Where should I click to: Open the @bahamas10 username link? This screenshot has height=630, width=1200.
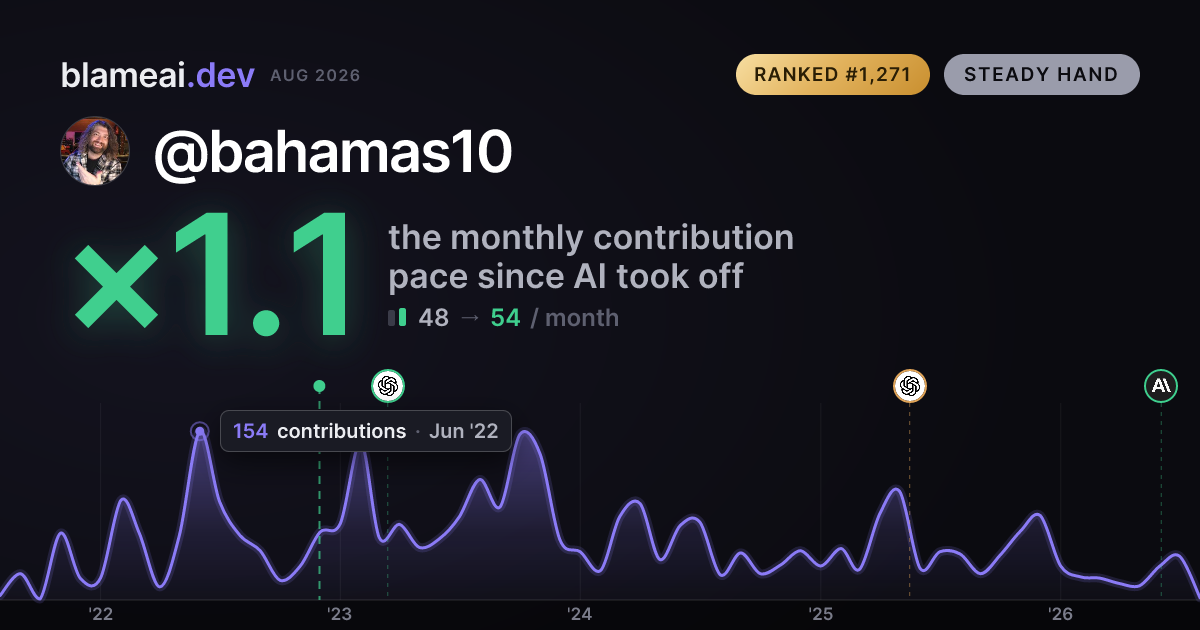[x=333, y=152]
